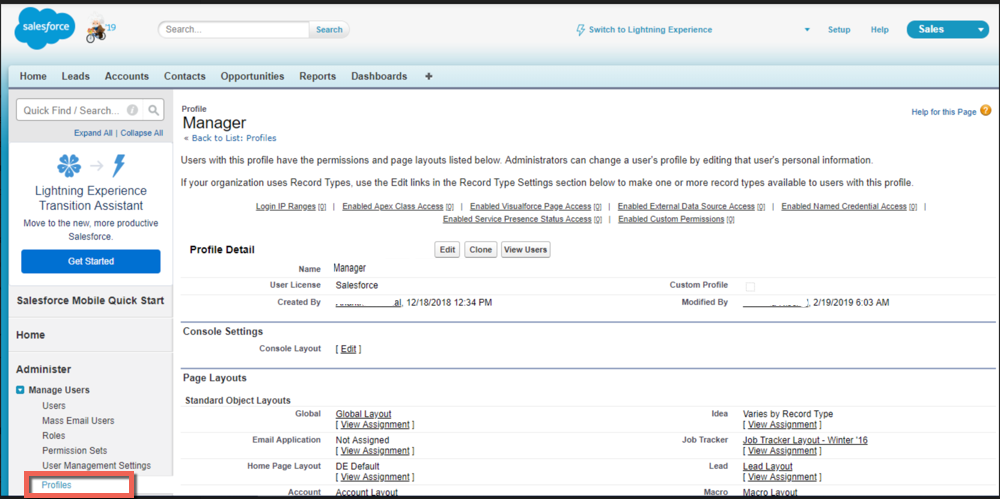Click Expand All in sidebar
The height and width of the screenshot is (499, 1000).
93,133
